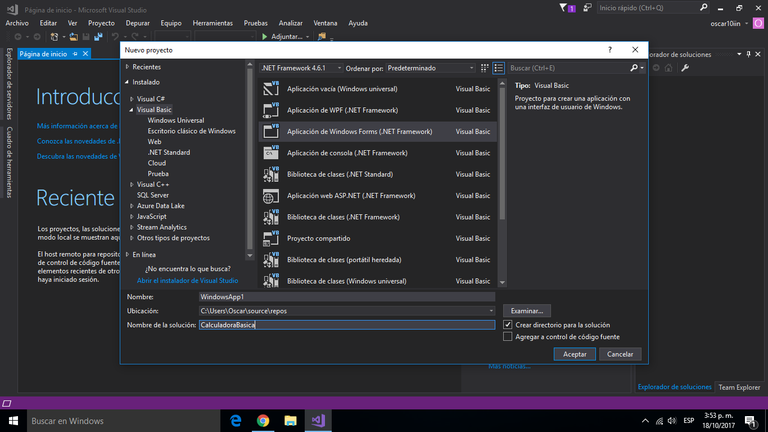Image resolution: width=768 pixels, height=432 pixels.
Task: Enable Agregar a control de código fuente
Action: pyautogui.click(x=508, y=337)
